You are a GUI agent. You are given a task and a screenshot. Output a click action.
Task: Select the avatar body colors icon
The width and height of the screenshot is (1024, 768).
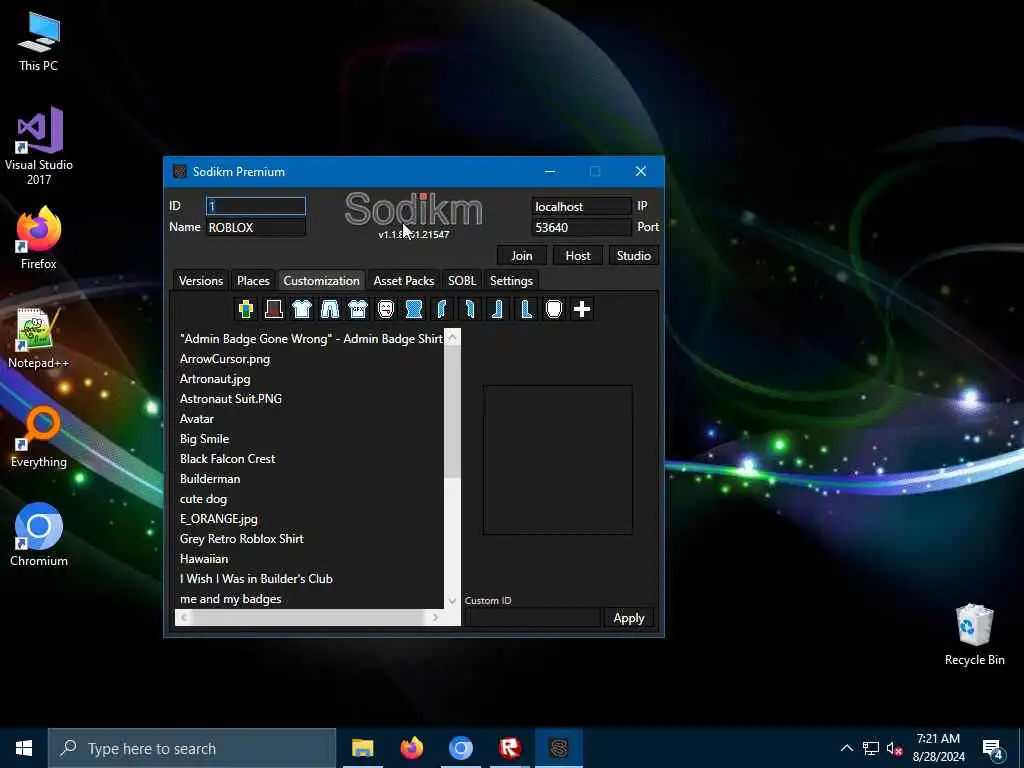[246, 309]
